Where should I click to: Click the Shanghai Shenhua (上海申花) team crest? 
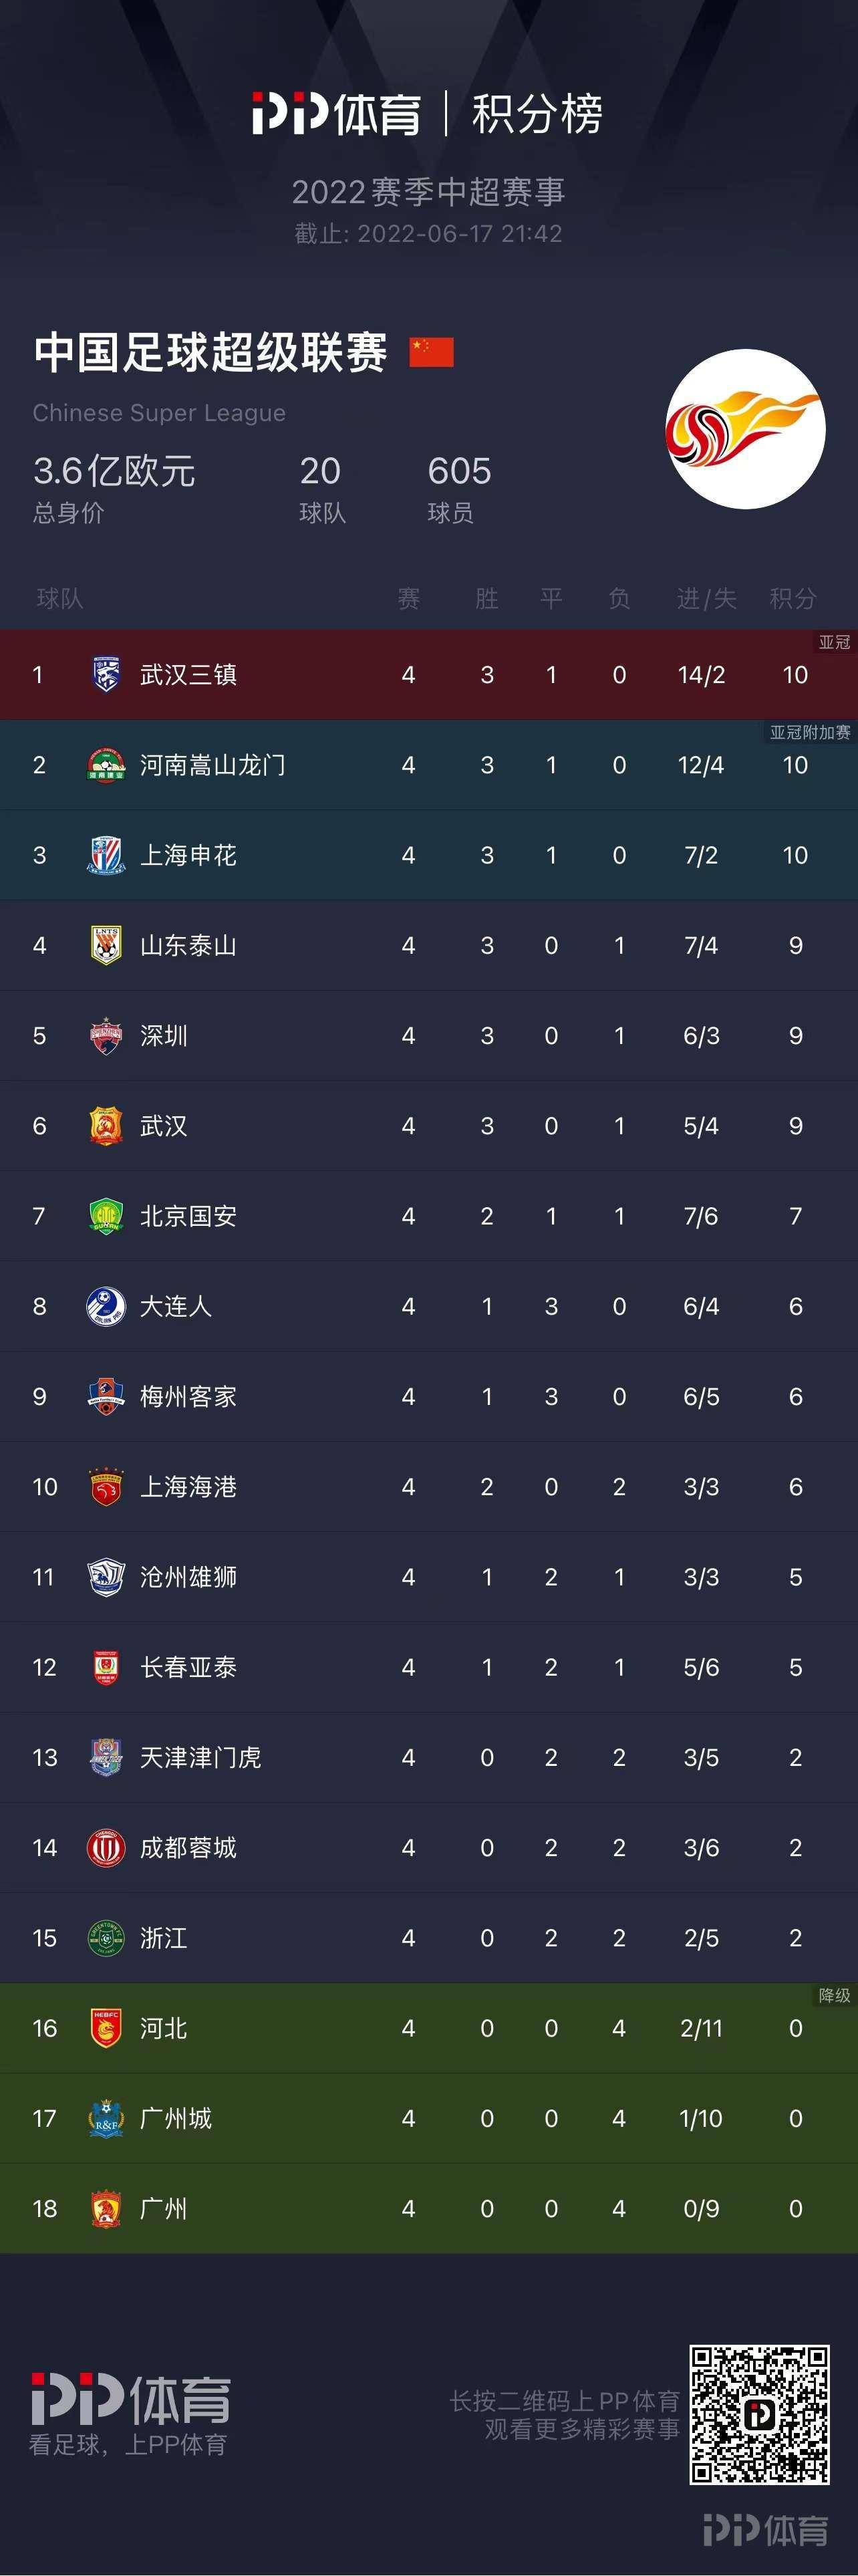pos(106,855)
